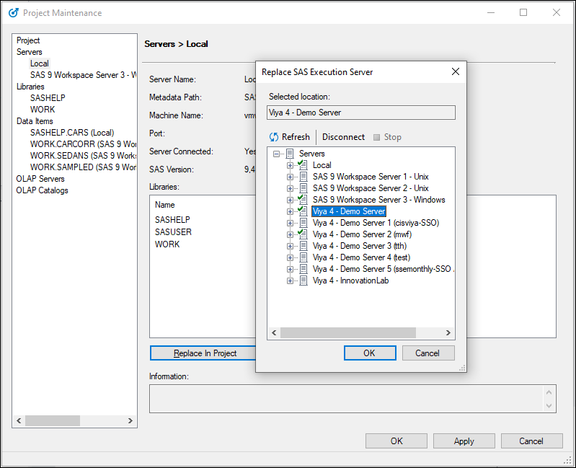
Task: Click SAS 9 Workspace Server 1 - Unix icon
Action: coord(303,177)
